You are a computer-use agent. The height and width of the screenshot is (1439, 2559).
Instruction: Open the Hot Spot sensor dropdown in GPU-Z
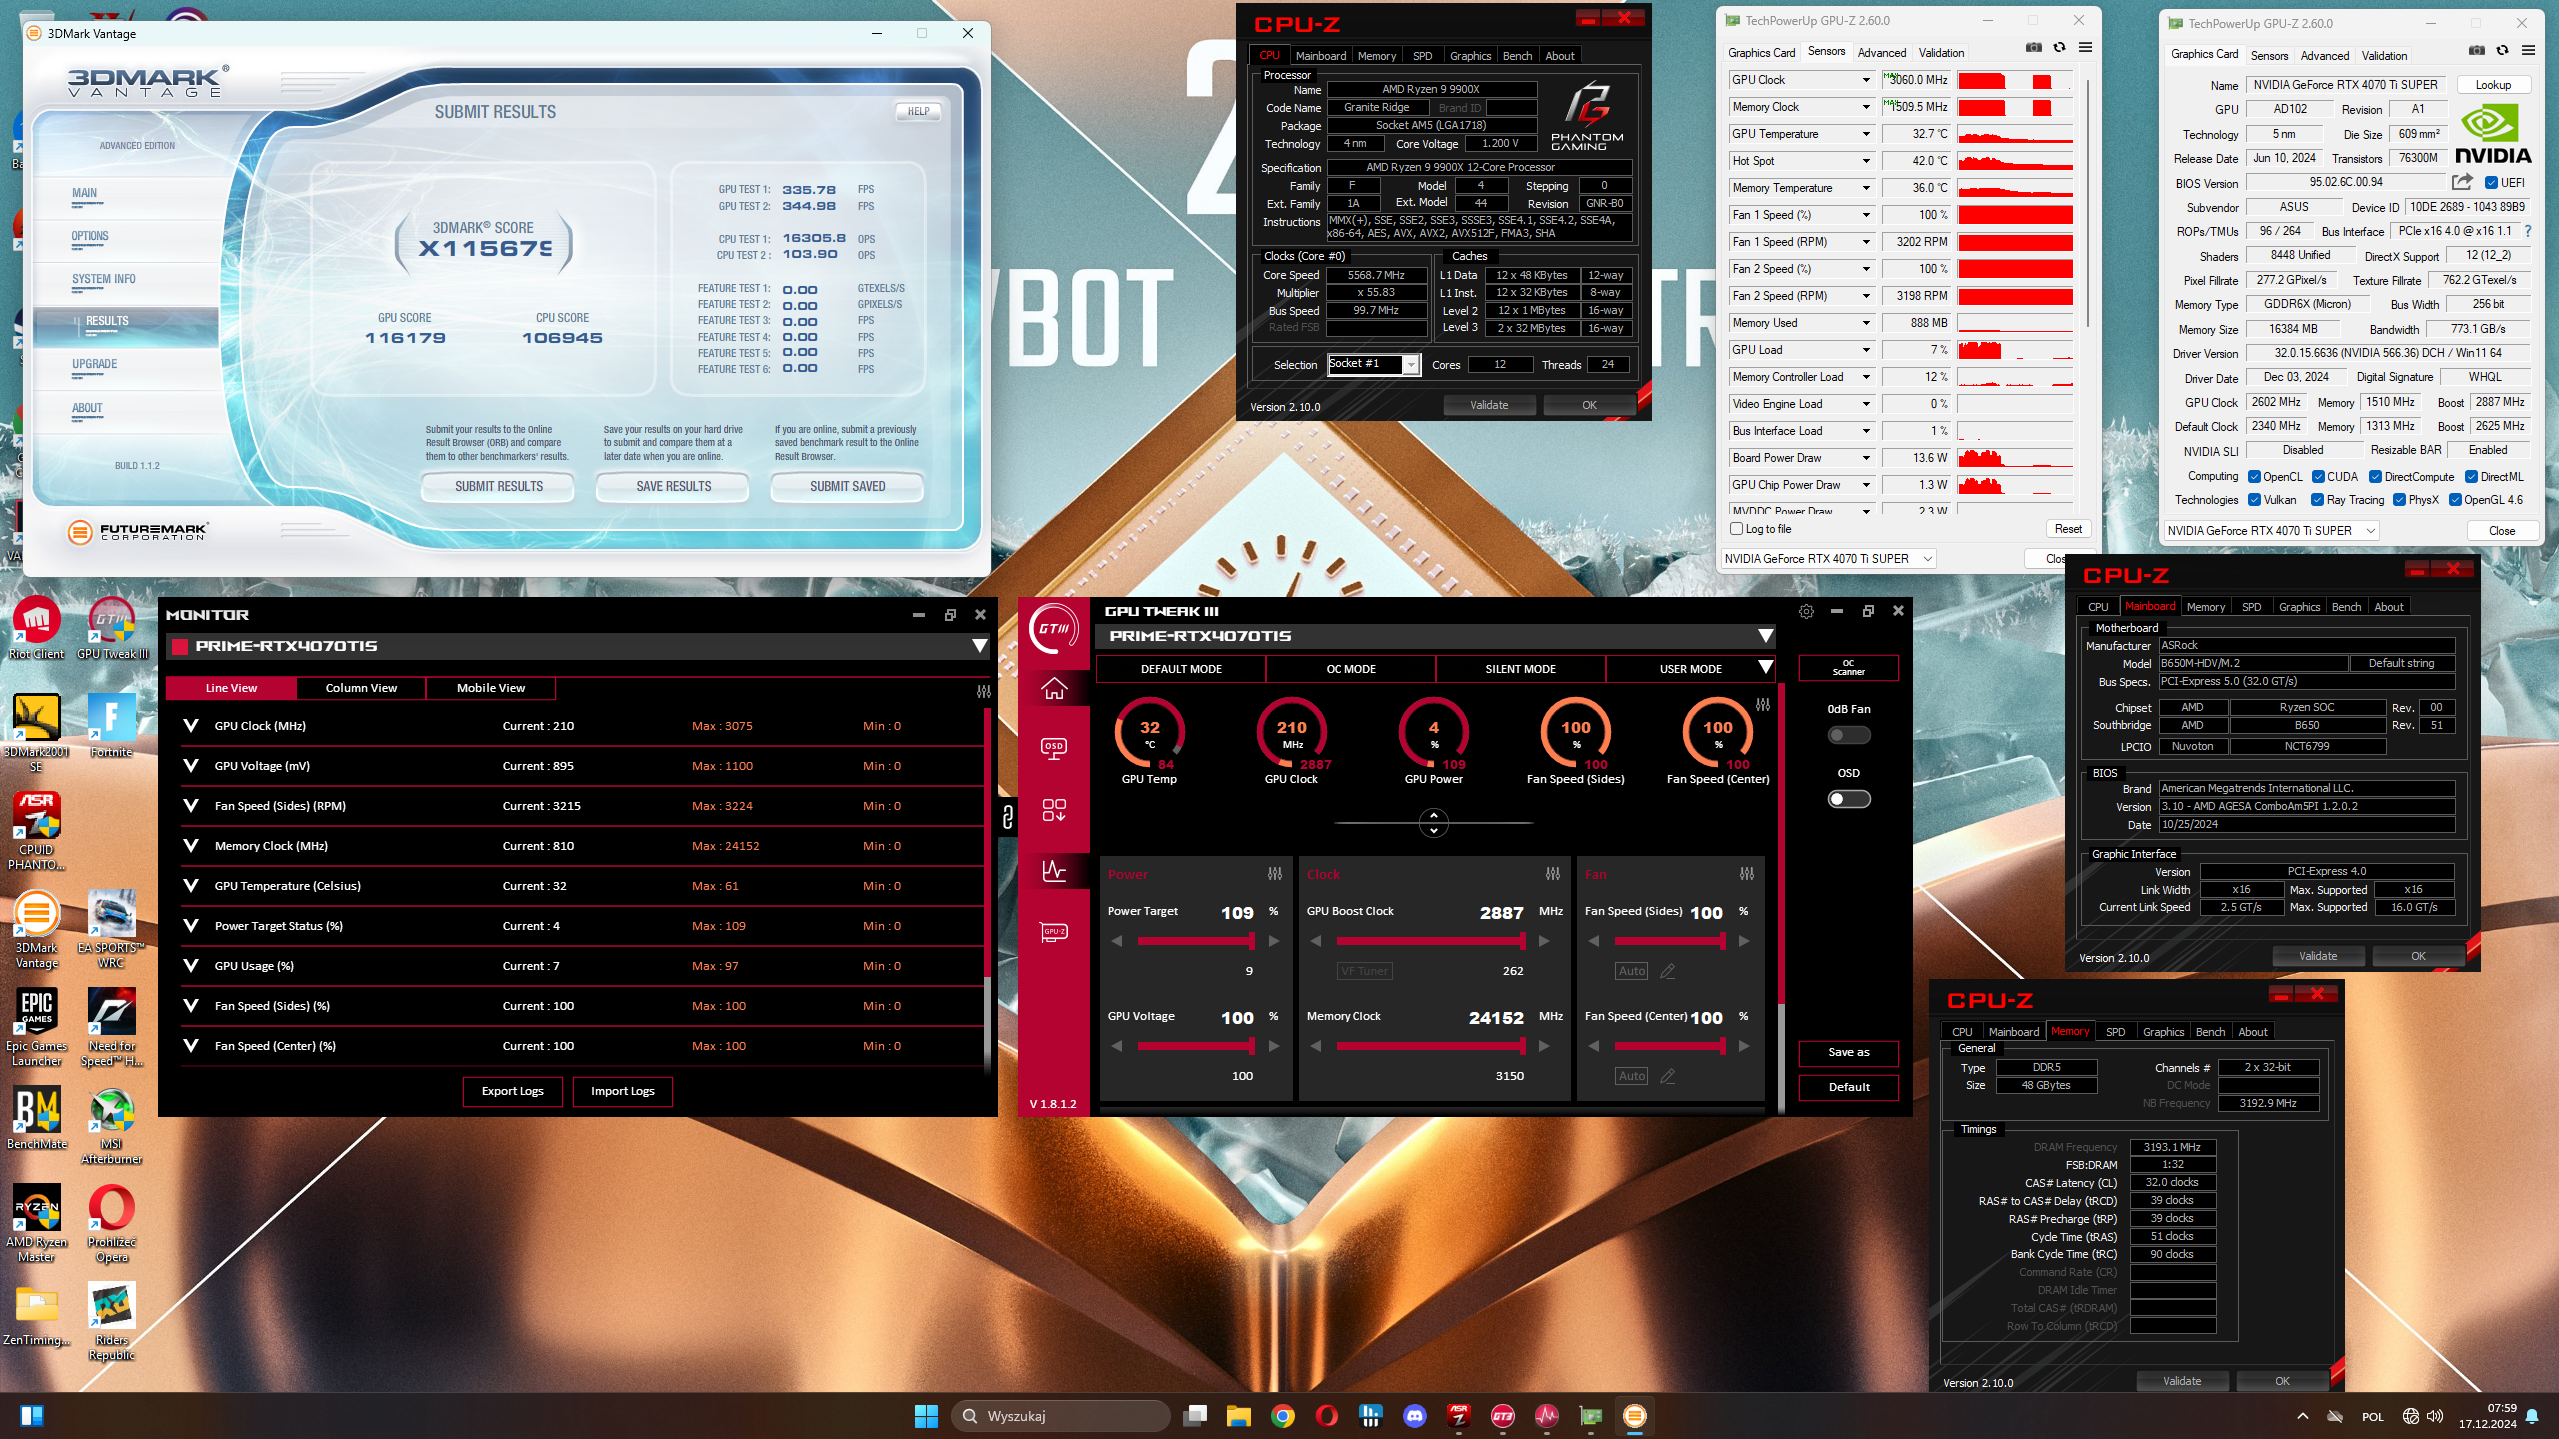tap(1866, 161)
